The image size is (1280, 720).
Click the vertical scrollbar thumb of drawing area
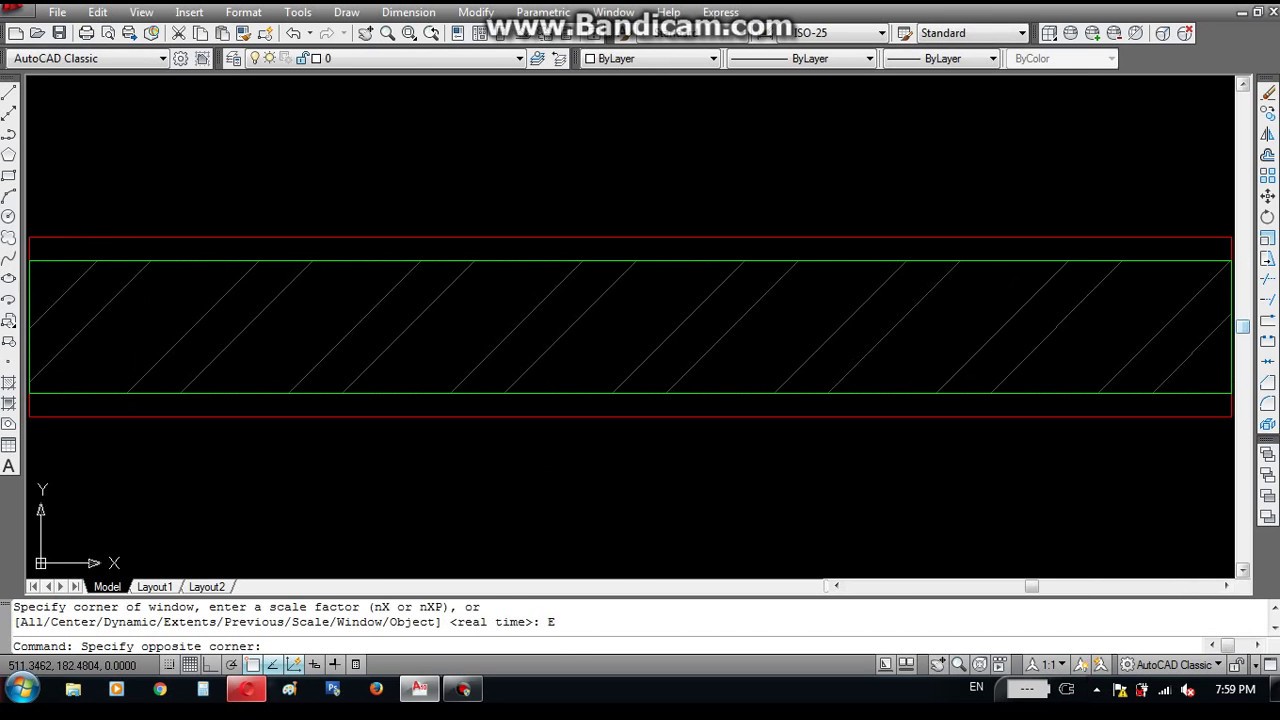(1243, 327)
